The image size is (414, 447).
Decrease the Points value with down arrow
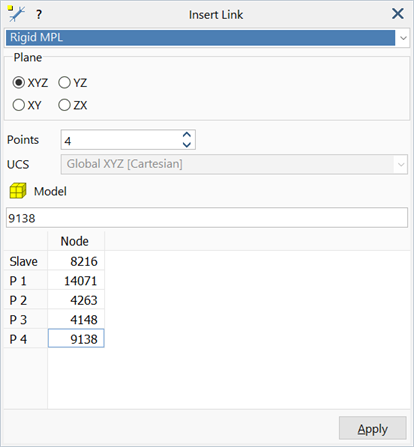pos(187,145)
